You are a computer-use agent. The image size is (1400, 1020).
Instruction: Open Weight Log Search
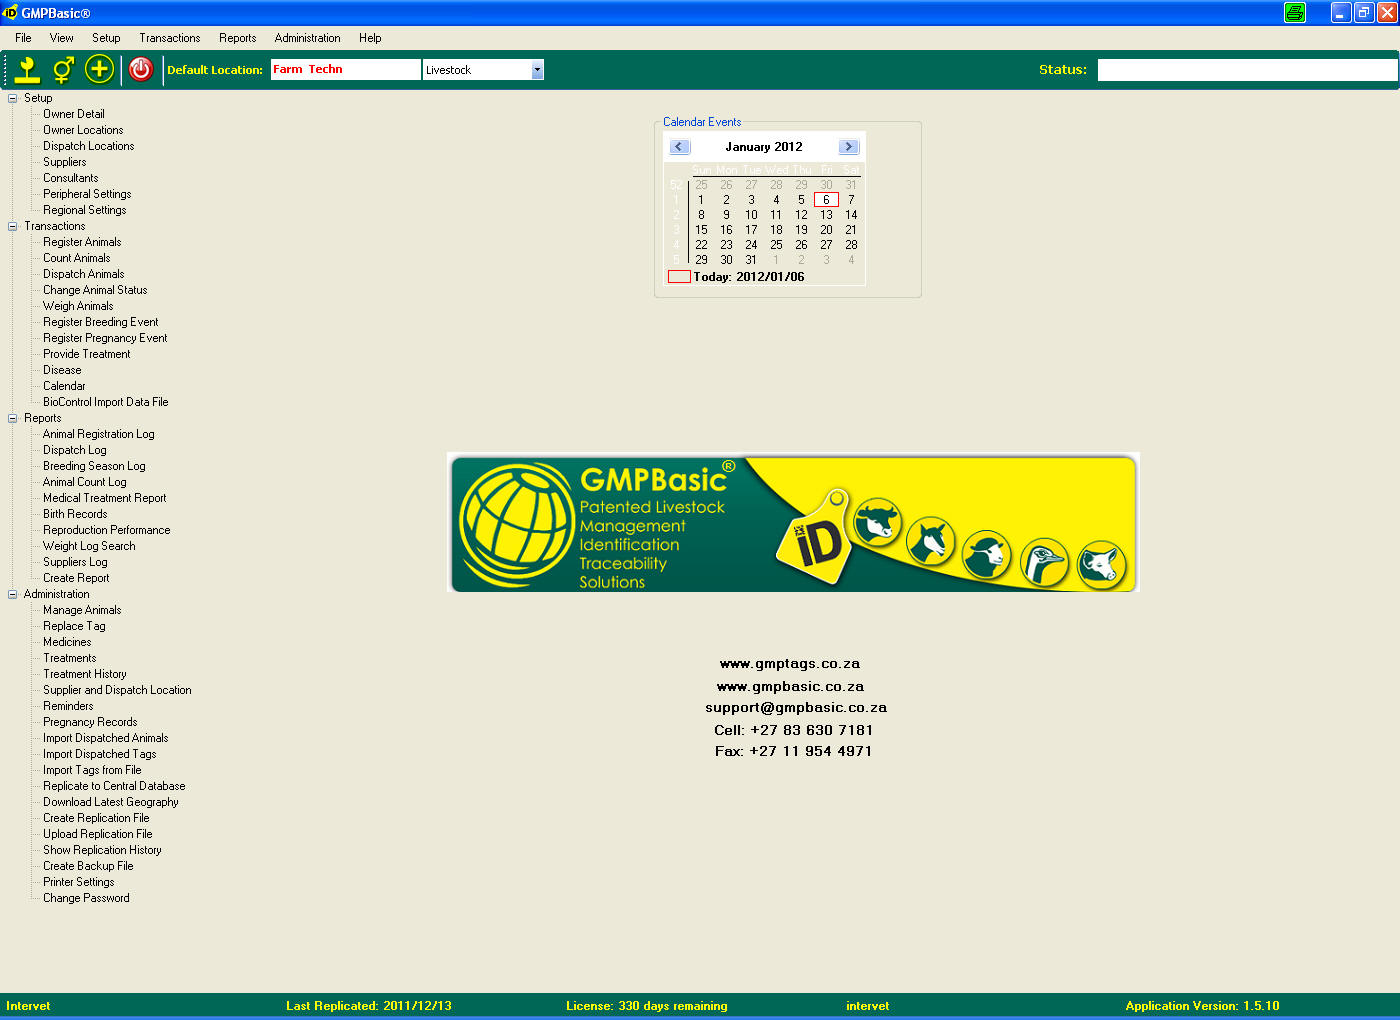(x=89, y=546)
